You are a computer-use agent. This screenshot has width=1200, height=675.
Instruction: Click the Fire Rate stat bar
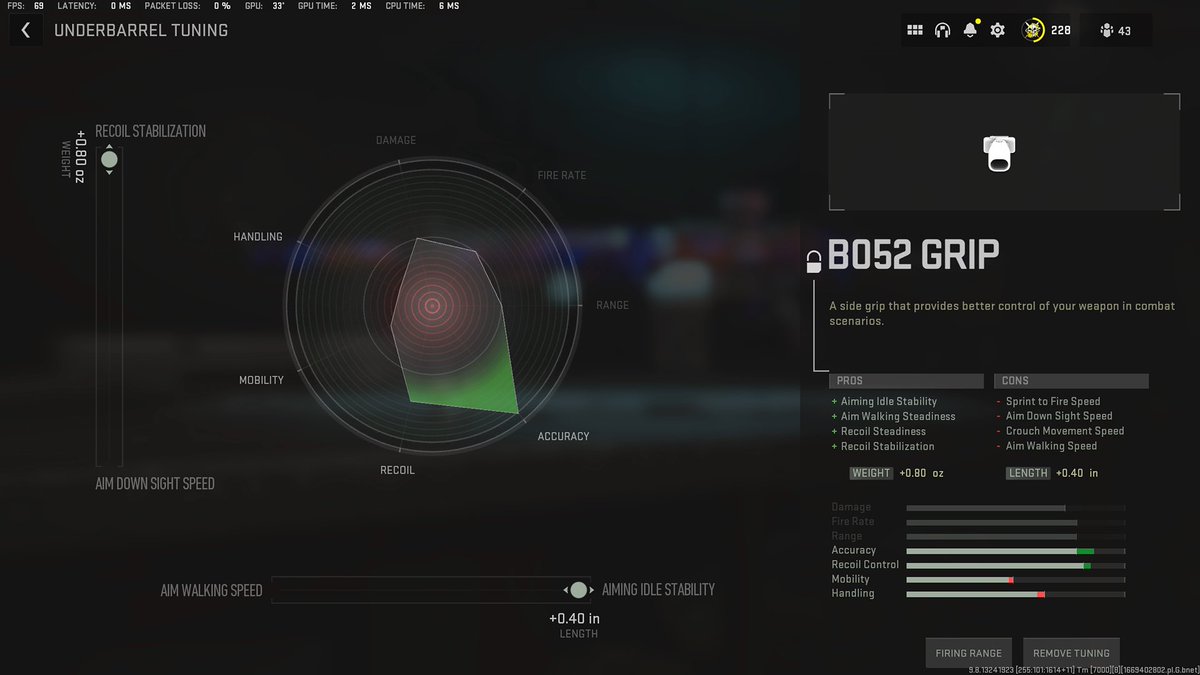tap(1016, 522)
